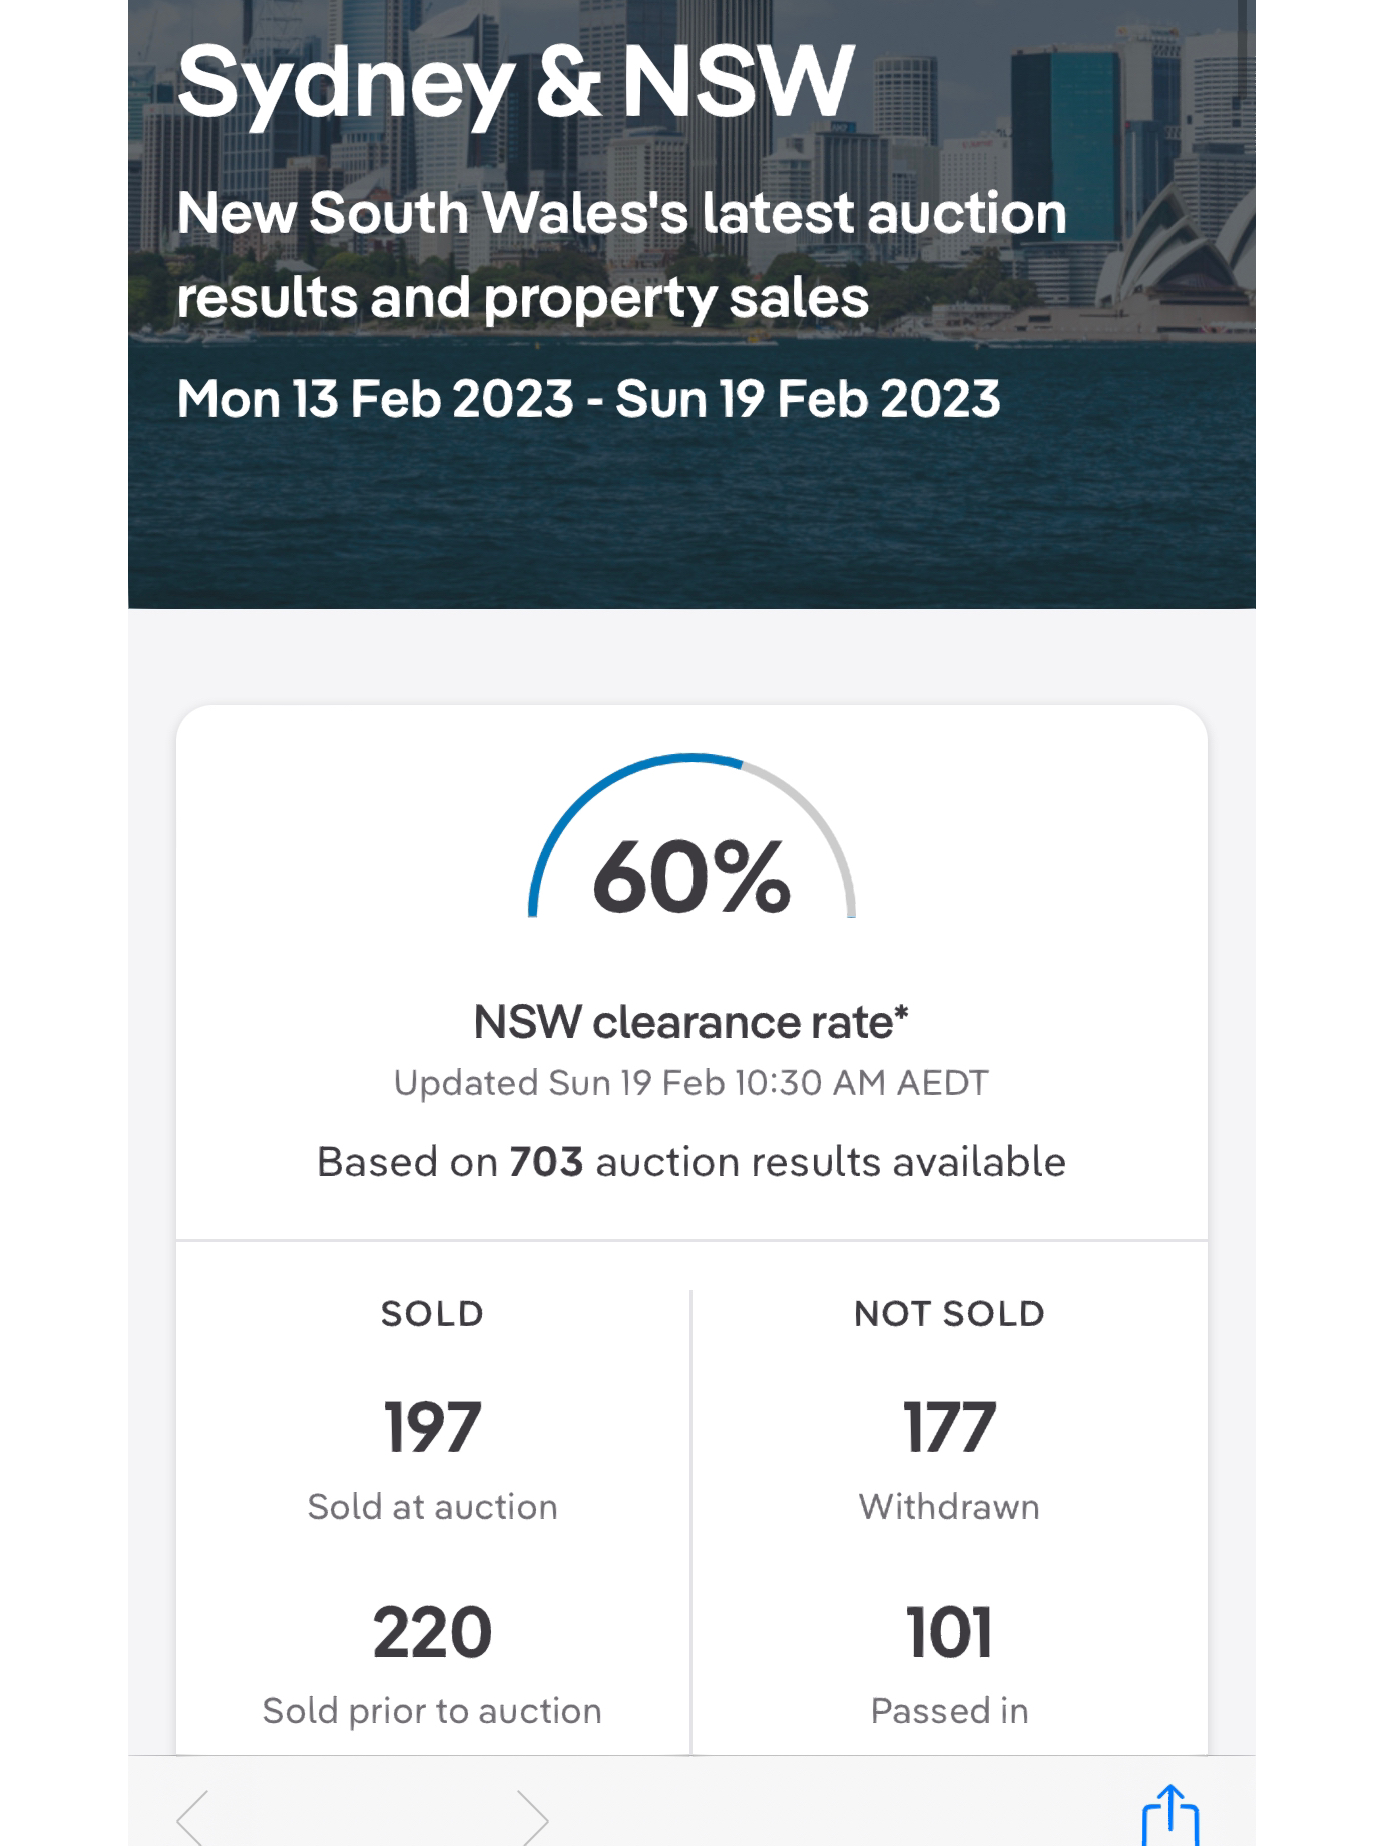Open the share sheet icon
1384x1846 pixels.
point(1170,1815)
